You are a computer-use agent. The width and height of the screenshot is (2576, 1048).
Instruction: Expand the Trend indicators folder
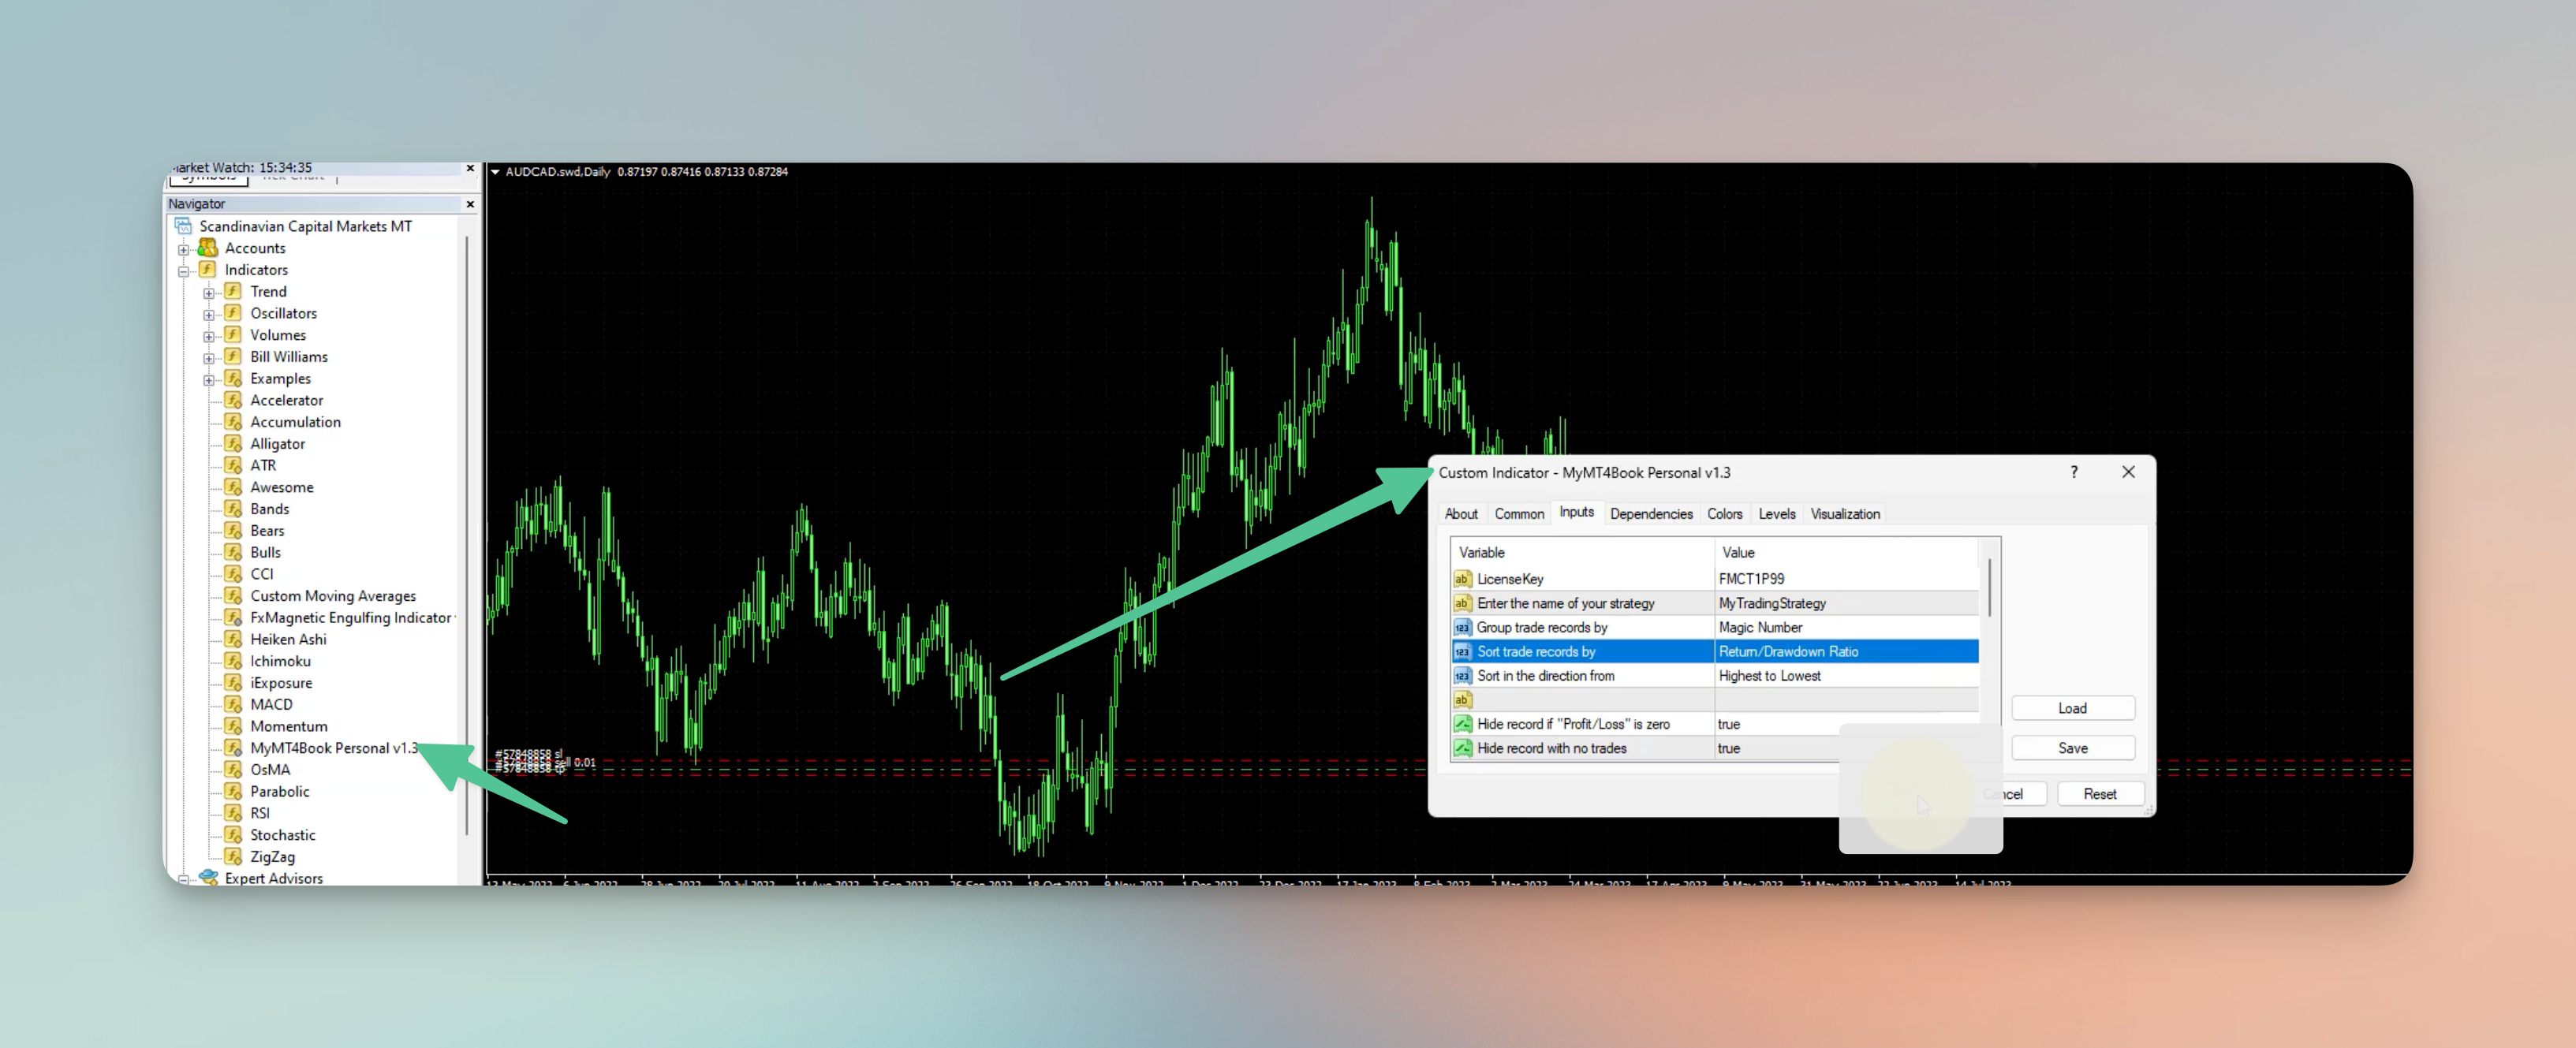[209, 293]
